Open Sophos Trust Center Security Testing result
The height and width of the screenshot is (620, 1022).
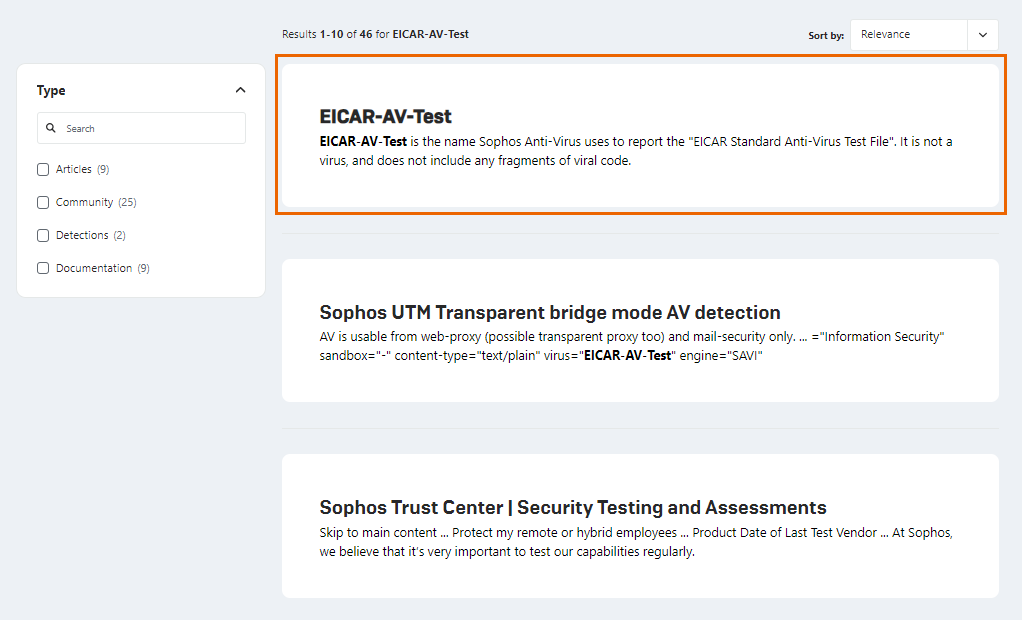click(x=572, y=507)
